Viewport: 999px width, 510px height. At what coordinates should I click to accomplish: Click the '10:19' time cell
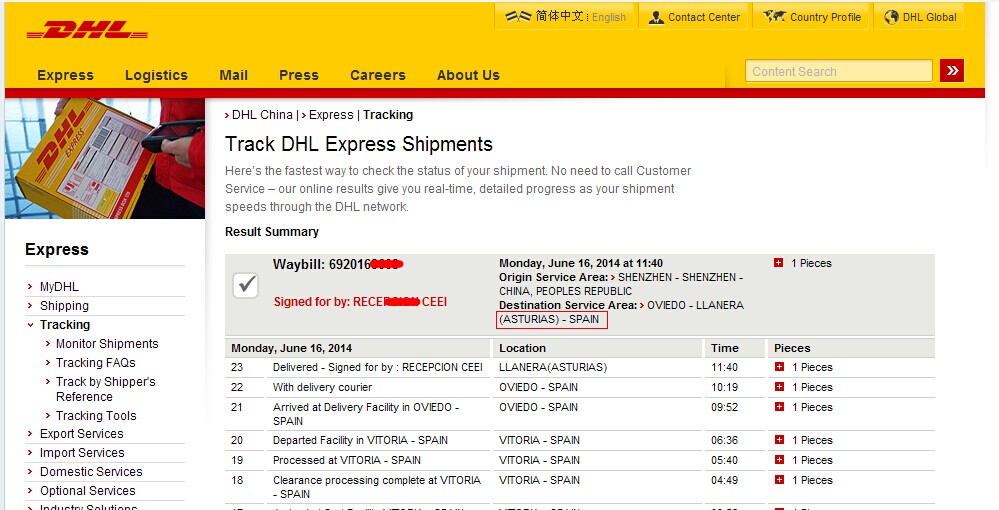[x=724, y=387]
